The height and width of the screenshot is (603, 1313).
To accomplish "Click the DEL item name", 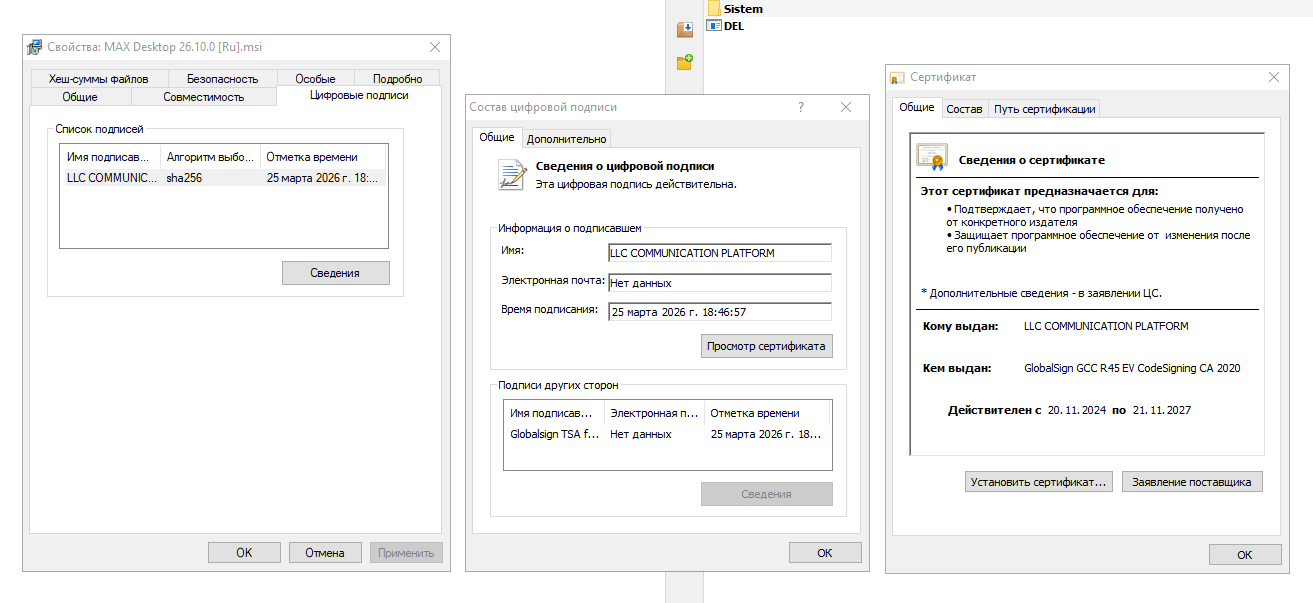I will pyautogui.click(x=734, y=26).
